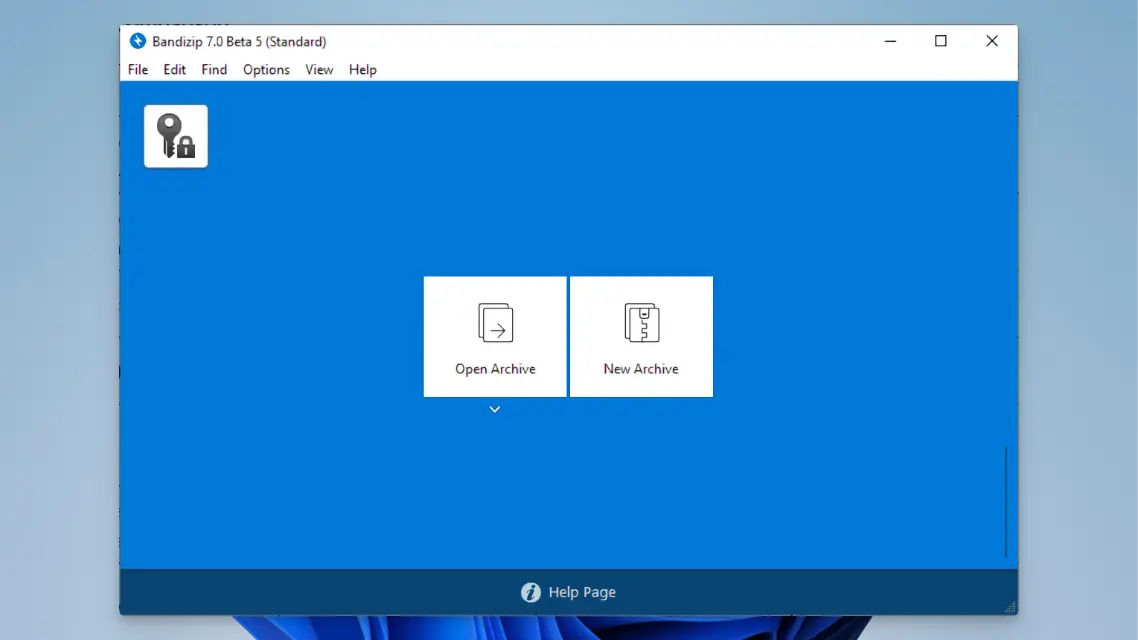Click the New Archive zipper icon
This screenshot has height=640, width=1138.
pos(641,323)
